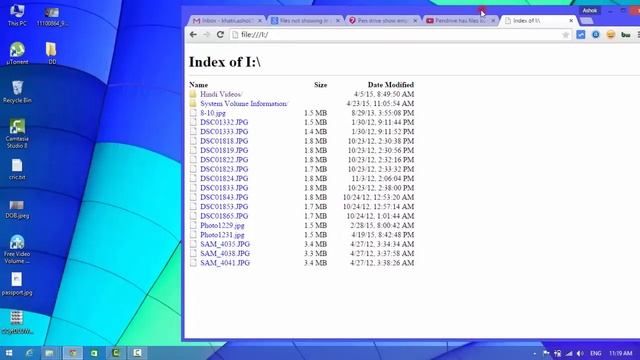Open DSC01332.JPG link
This screenshot has width=640, height=360.
tap(224, 122)
